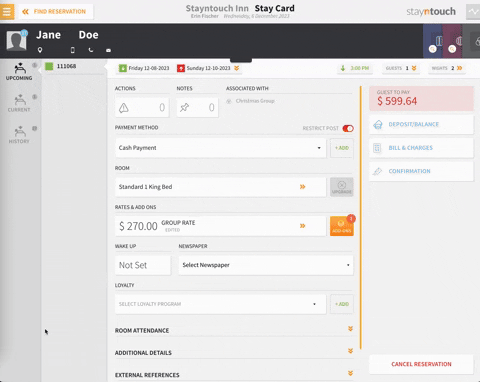The image size is (480, 382).
Task: Toggle the Restrict Post switch
Action: coord(348,128)
